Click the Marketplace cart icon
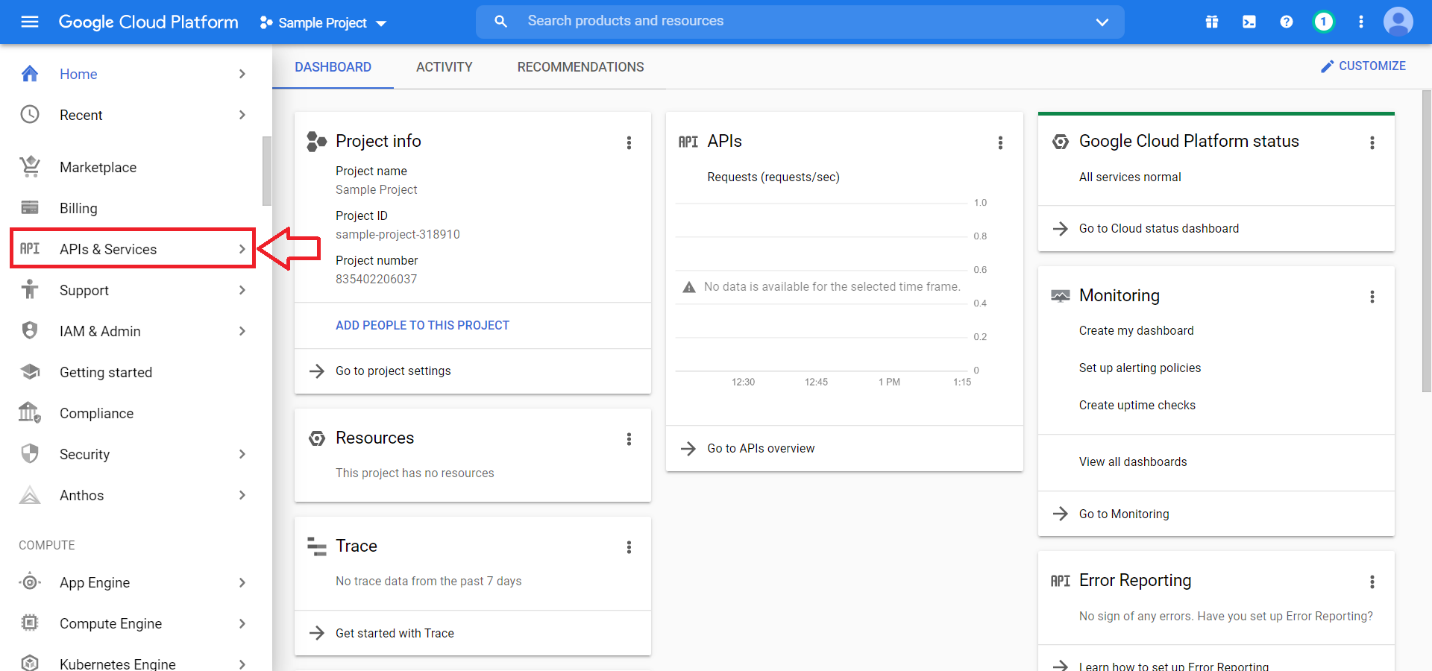Image resolution: width=1432 pixels, height=671 pixels. [x=30, y=167]
